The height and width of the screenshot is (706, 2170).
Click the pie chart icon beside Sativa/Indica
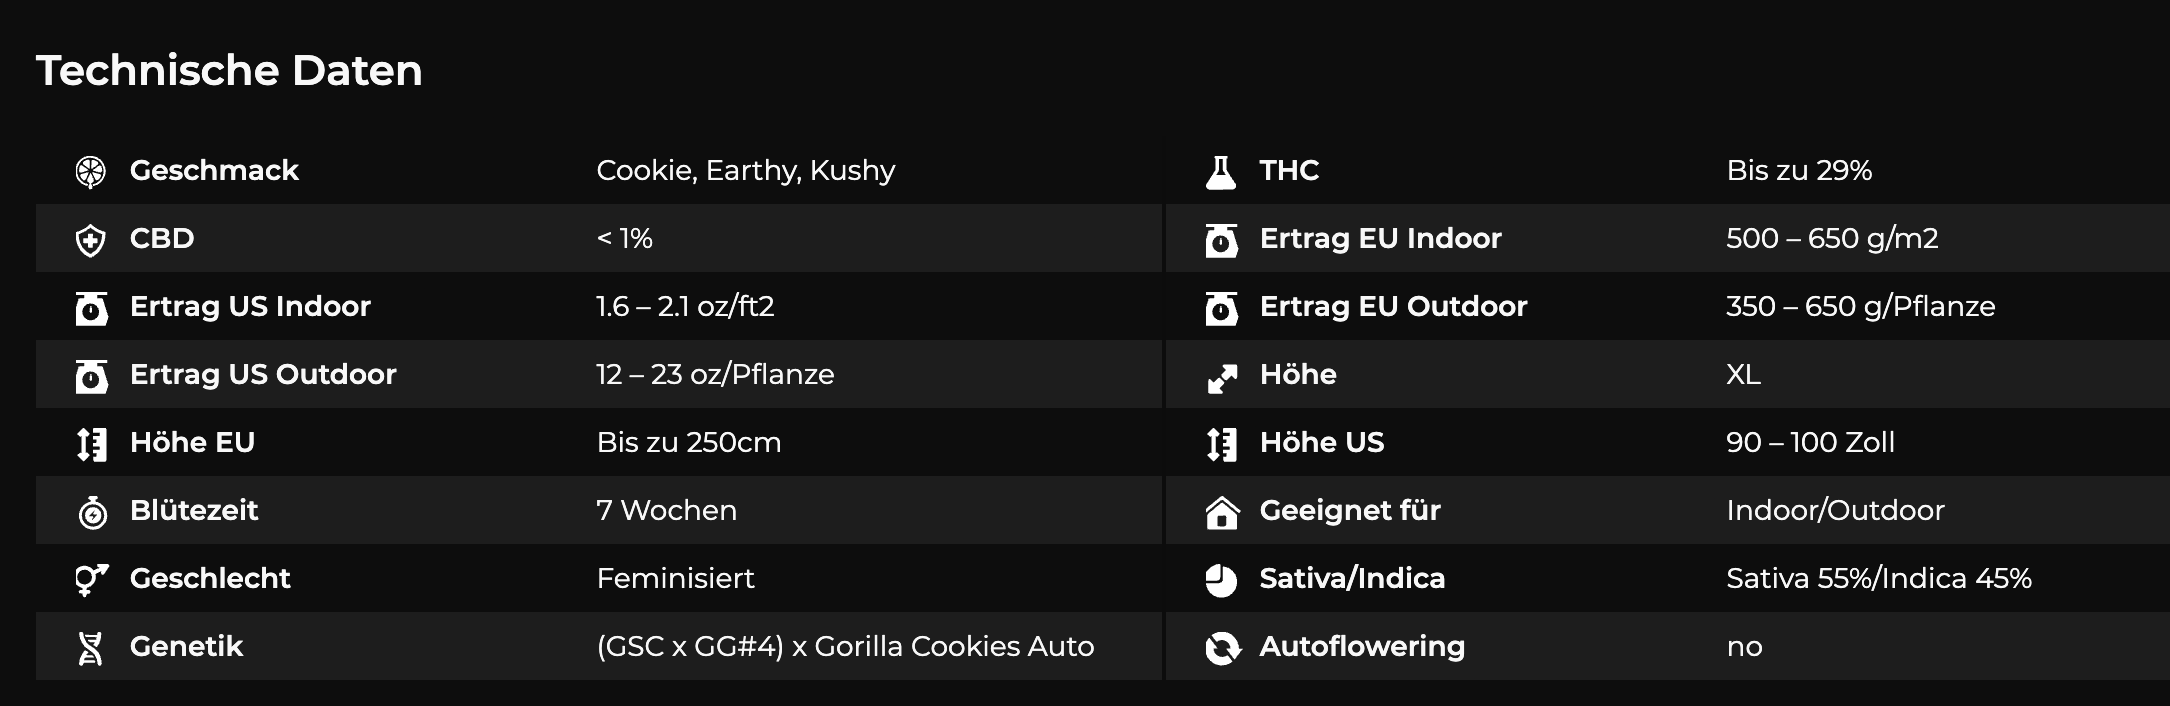[1221, 580]
